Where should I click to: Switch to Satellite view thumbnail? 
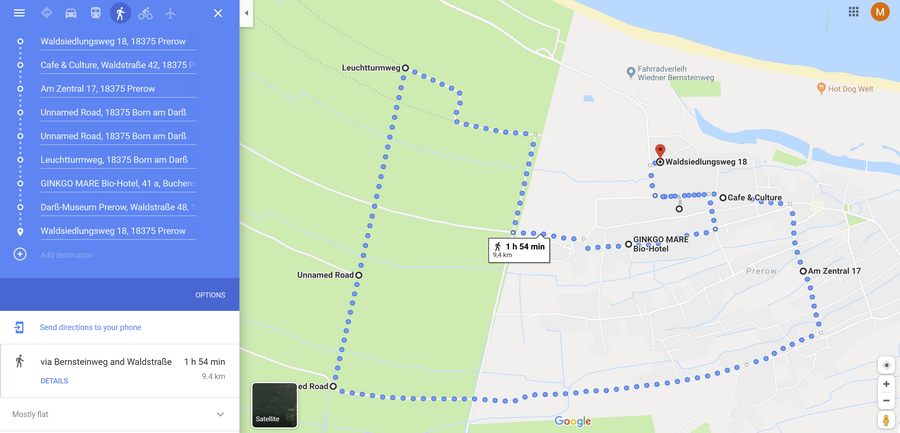pyautogui.click(x=274, y=405)
